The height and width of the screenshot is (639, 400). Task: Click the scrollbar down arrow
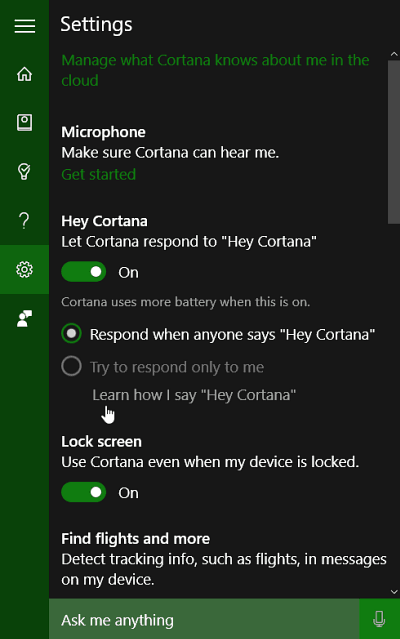[x=394, y=592]
